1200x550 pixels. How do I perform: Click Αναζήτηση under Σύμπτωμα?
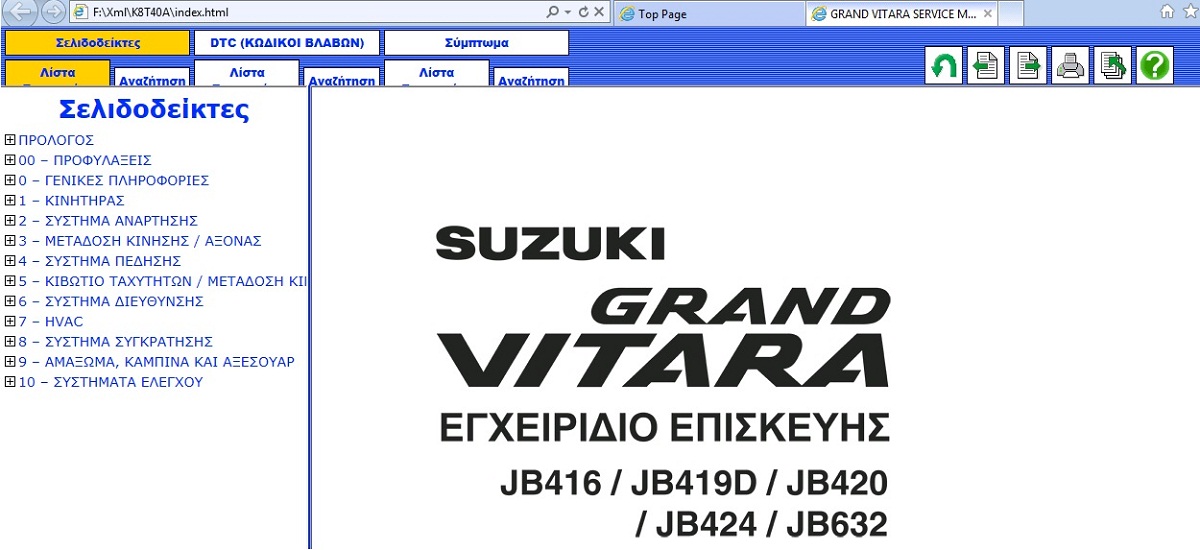531,79
